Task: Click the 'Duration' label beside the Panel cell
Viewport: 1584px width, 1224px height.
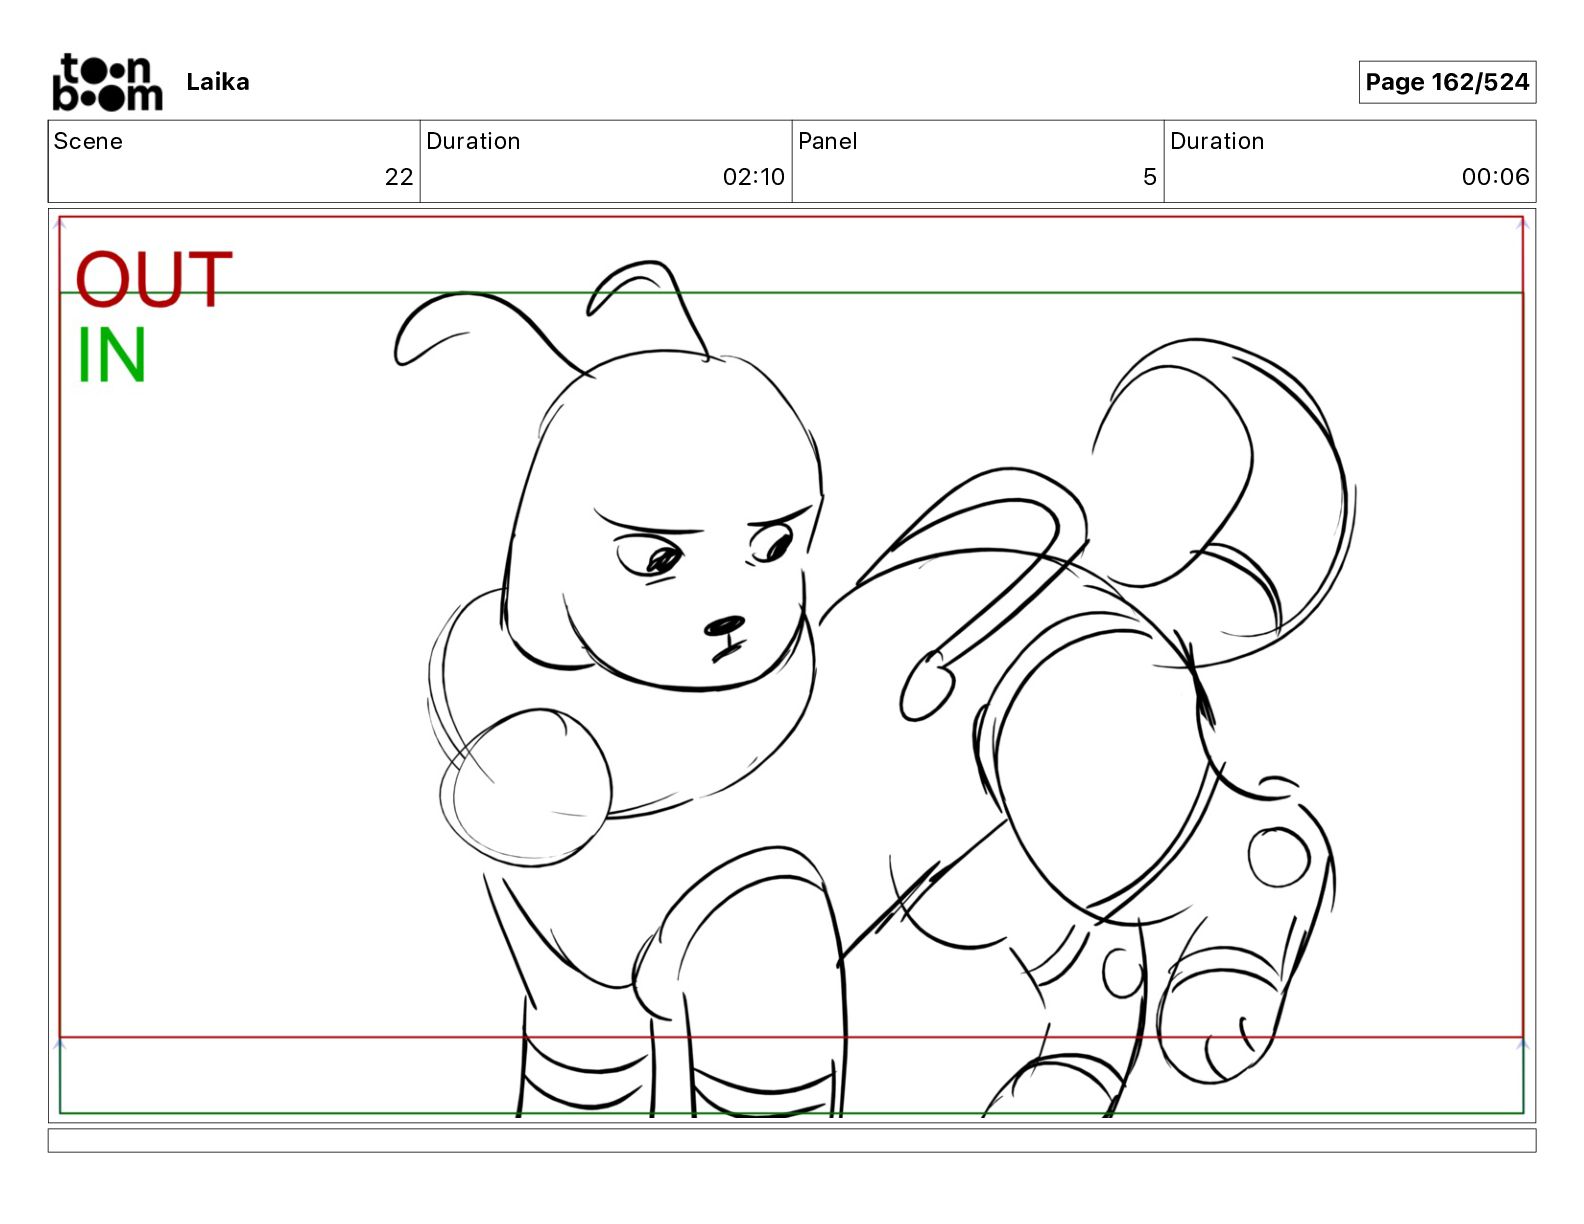Action: pyautogui.click(x=1217, y=141)
